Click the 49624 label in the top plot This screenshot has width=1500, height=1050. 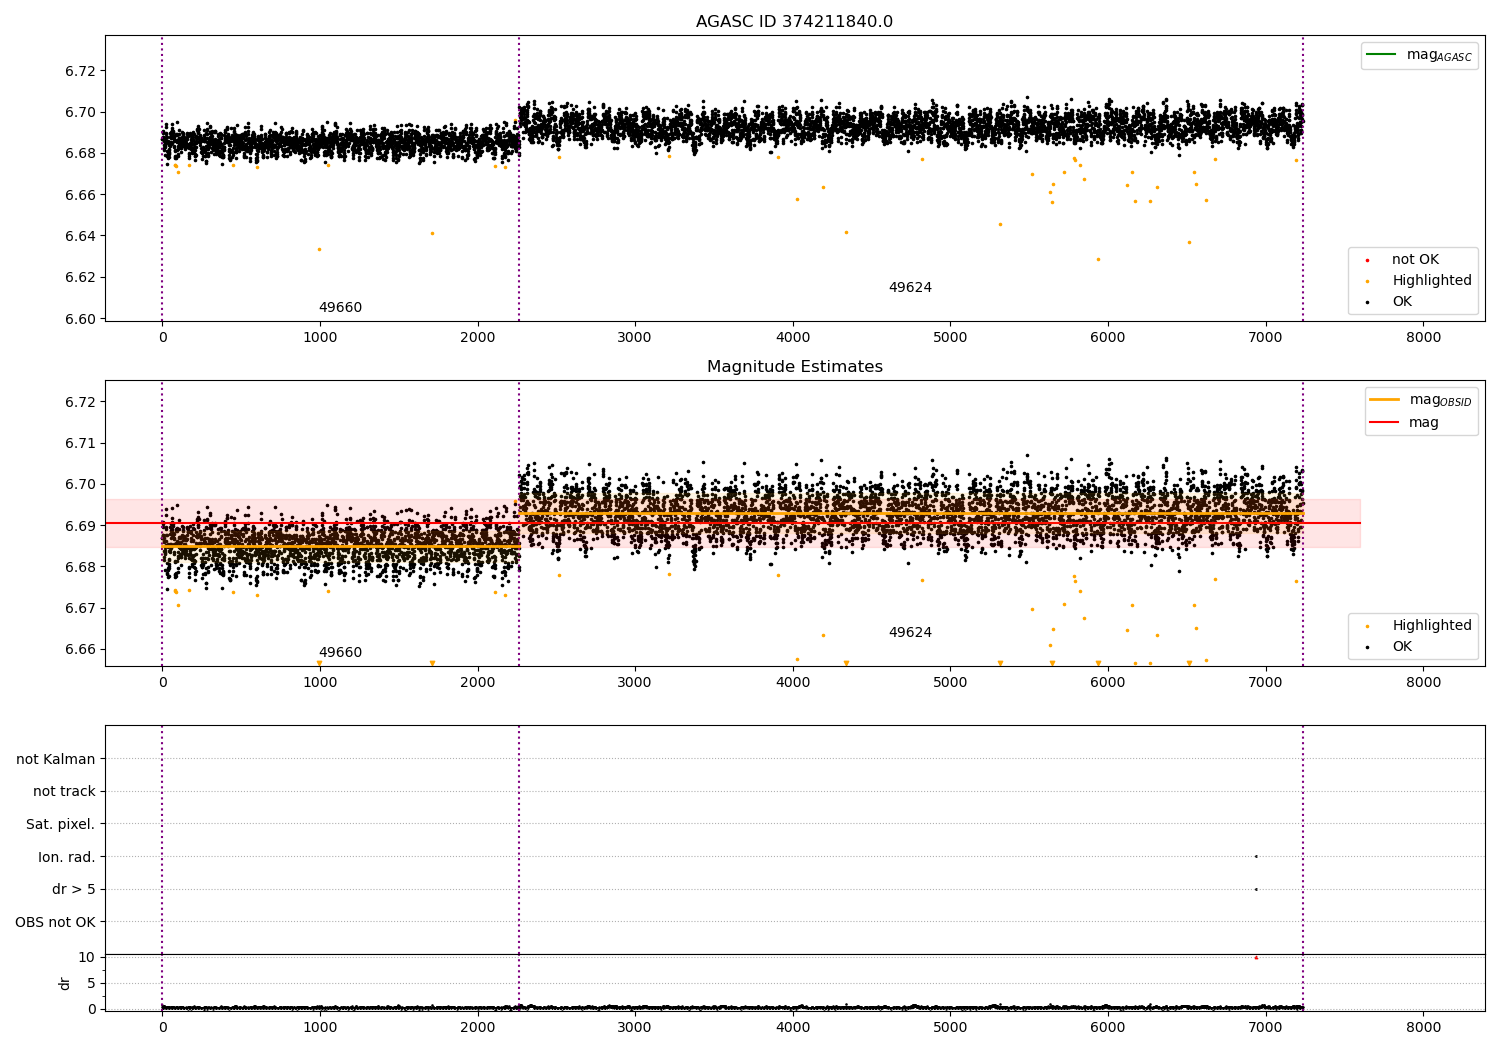point(910,288)
